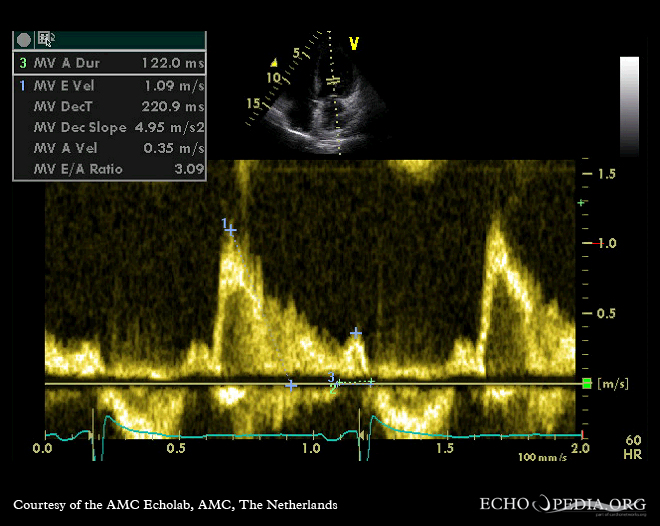The width and height of the screenshot is (660, 526).
Task: Open the measurement worksheet icon
Action: [x=45, y=40]
